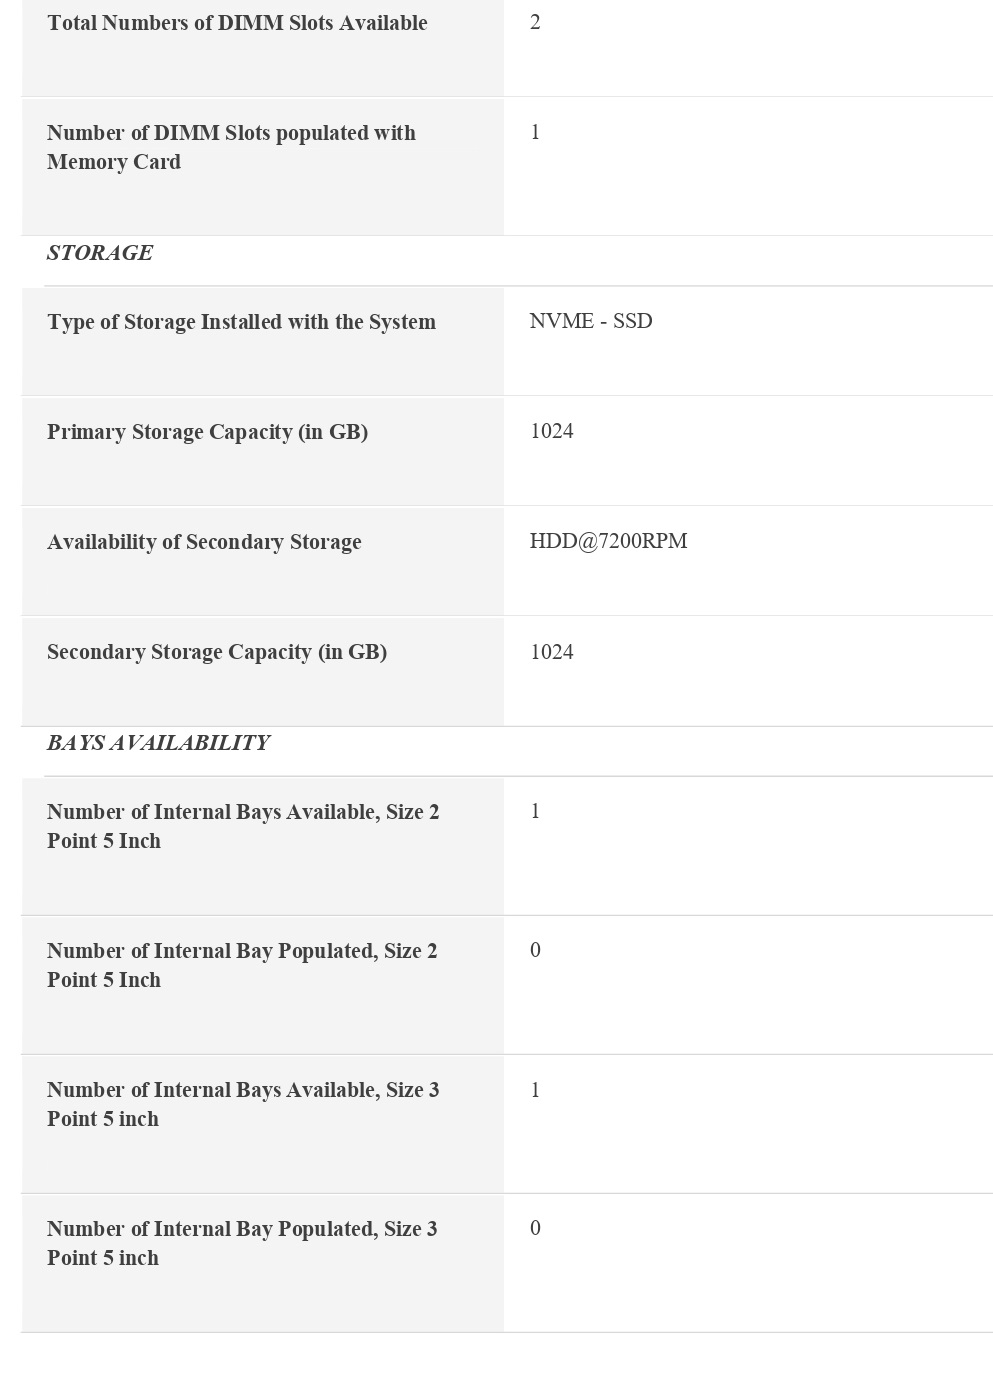Click 'Availability of Secondary Storage' label
The image size is (993, 1387).
pyautogui.click(x=204, y=542)
